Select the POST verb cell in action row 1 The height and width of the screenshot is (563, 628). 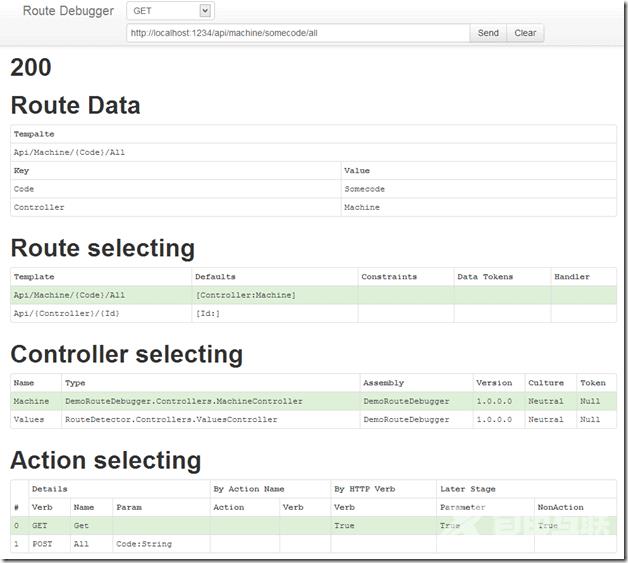point(42,544)
